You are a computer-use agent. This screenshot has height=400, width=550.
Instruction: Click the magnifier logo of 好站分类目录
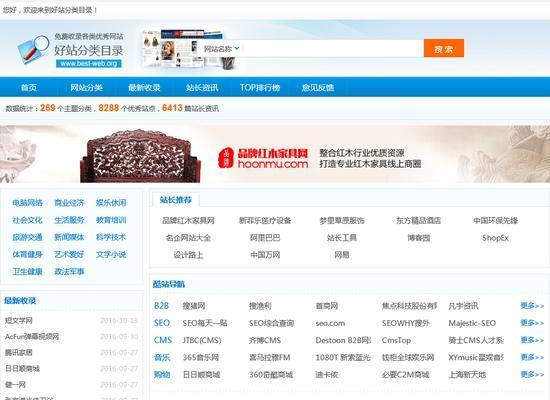pos(33,49)
